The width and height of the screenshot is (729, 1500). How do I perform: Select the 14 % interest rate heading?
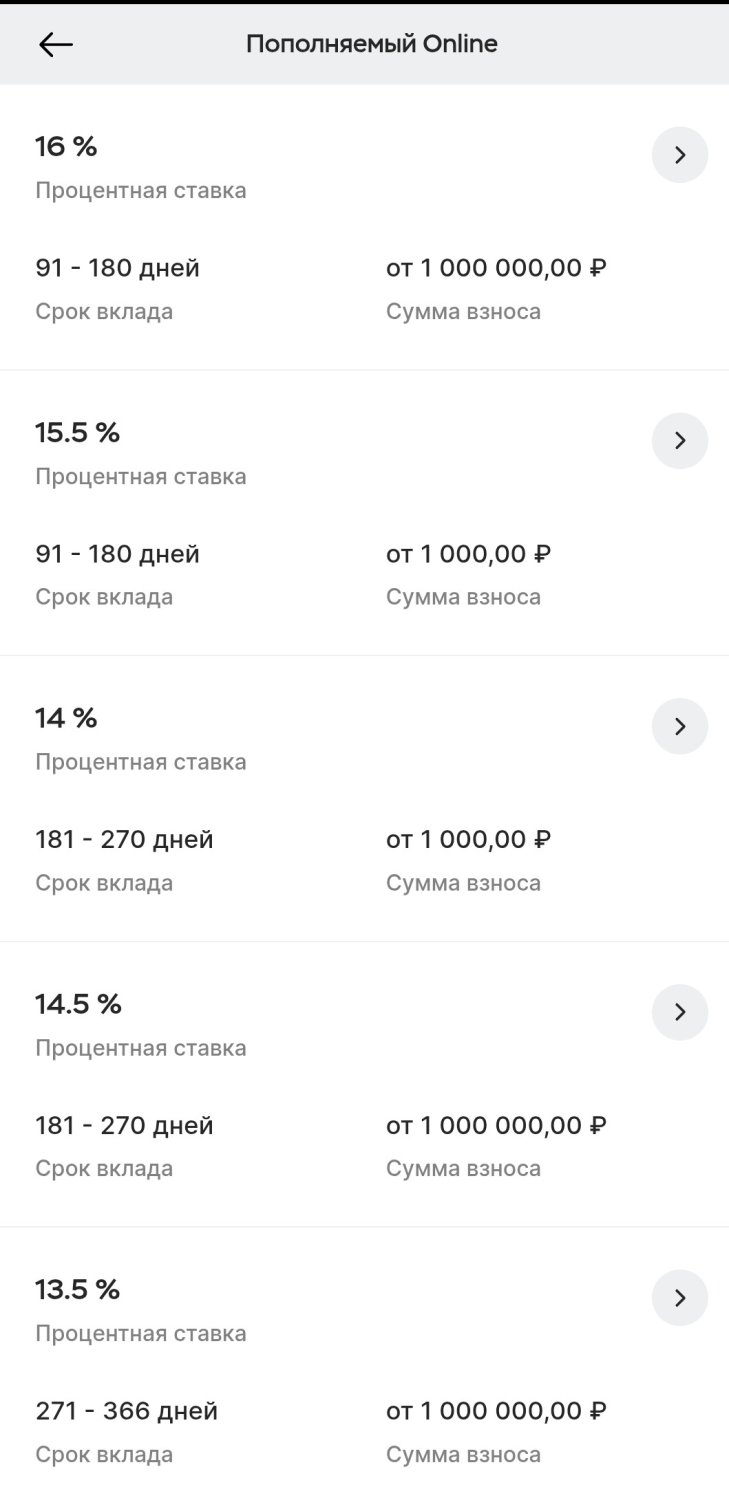66,718
